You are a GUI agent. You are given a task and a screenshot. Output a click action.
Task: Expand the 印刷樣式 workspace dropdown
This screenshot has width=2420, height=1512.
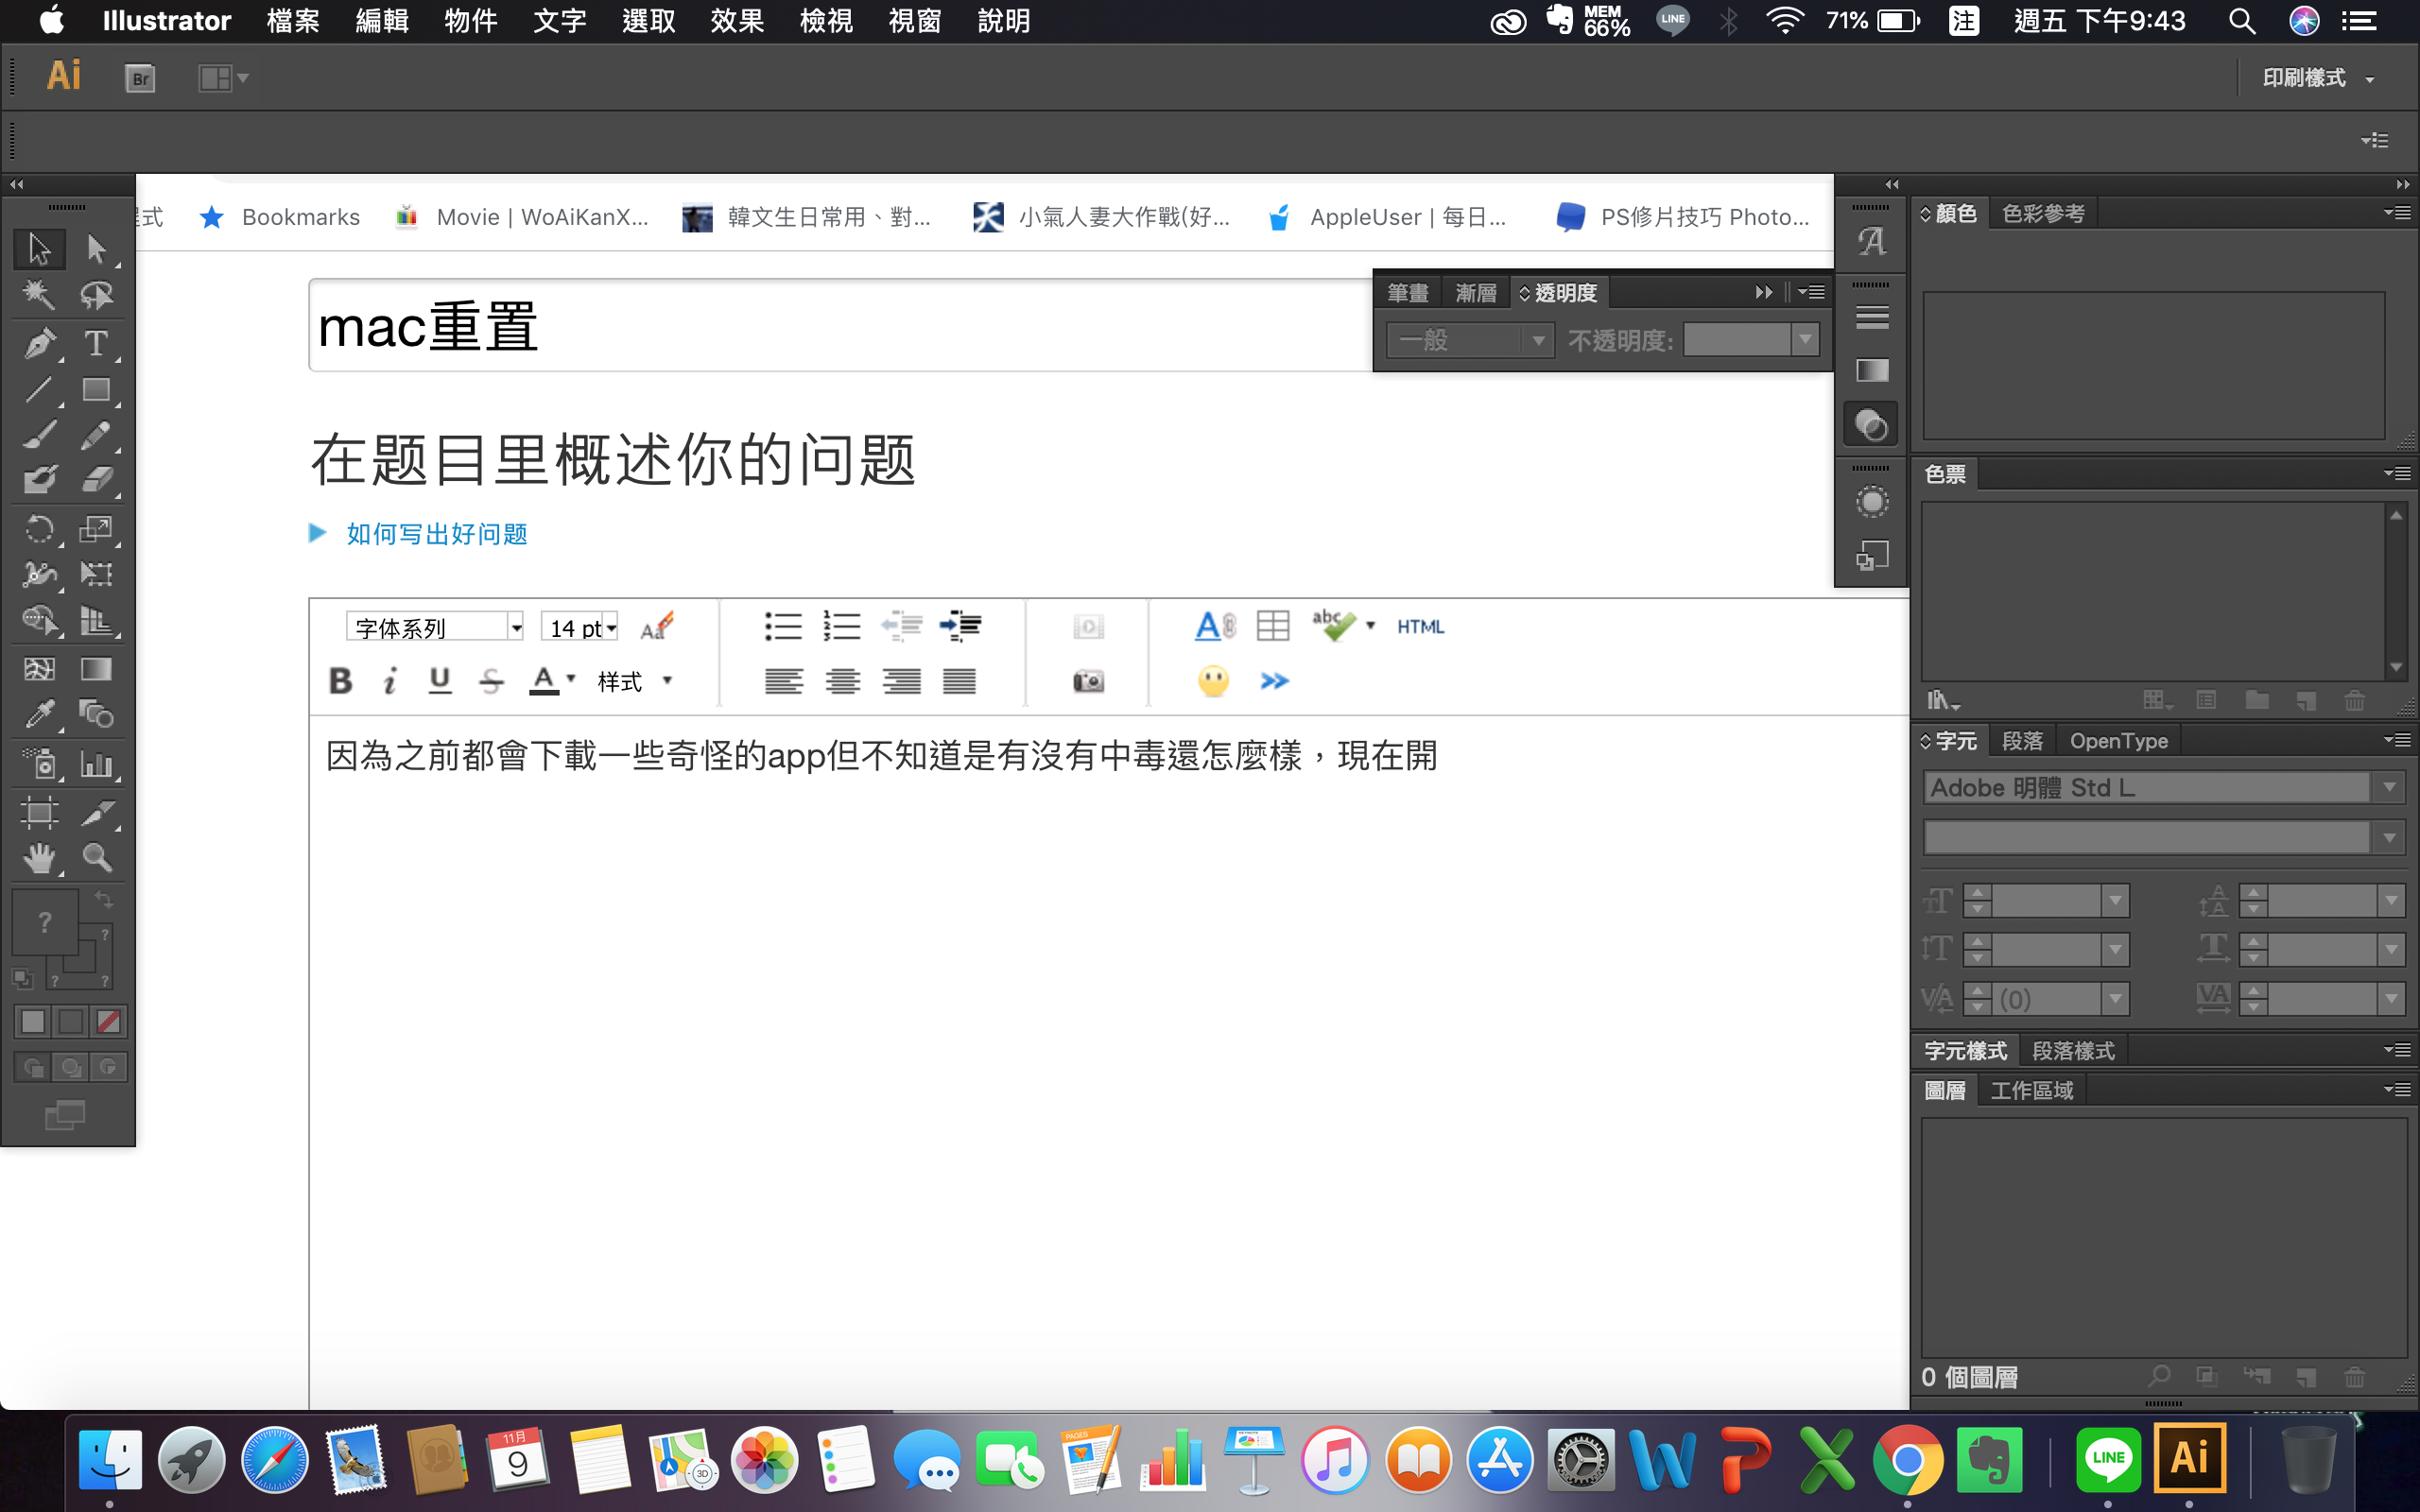(2317, 78)
